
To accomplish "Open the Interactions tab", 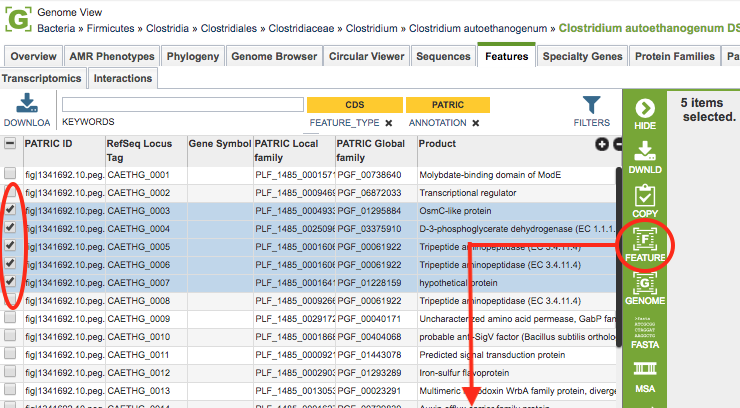I will [123, 78].
